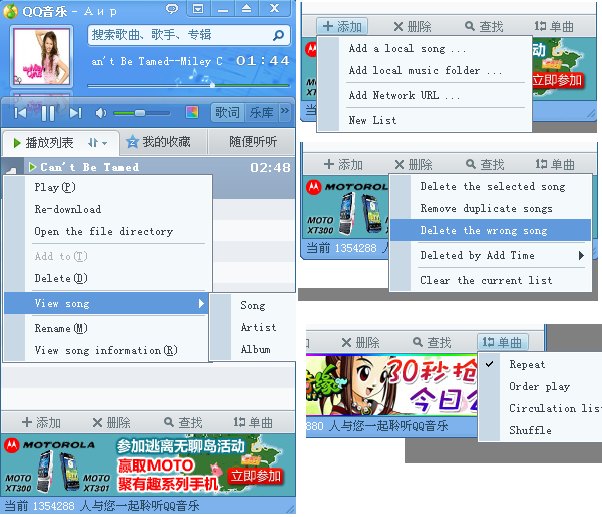Click 查找 button next to the highlighted 单曲
The height and width of the screenshot is (517, 602).
click(x=432, y=342)
